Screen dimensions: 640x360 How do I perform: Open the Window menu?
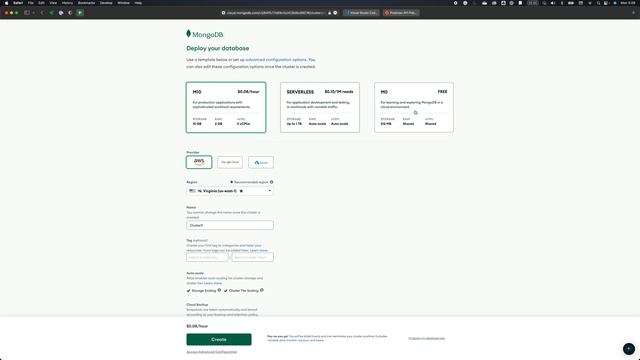point(123,3)
